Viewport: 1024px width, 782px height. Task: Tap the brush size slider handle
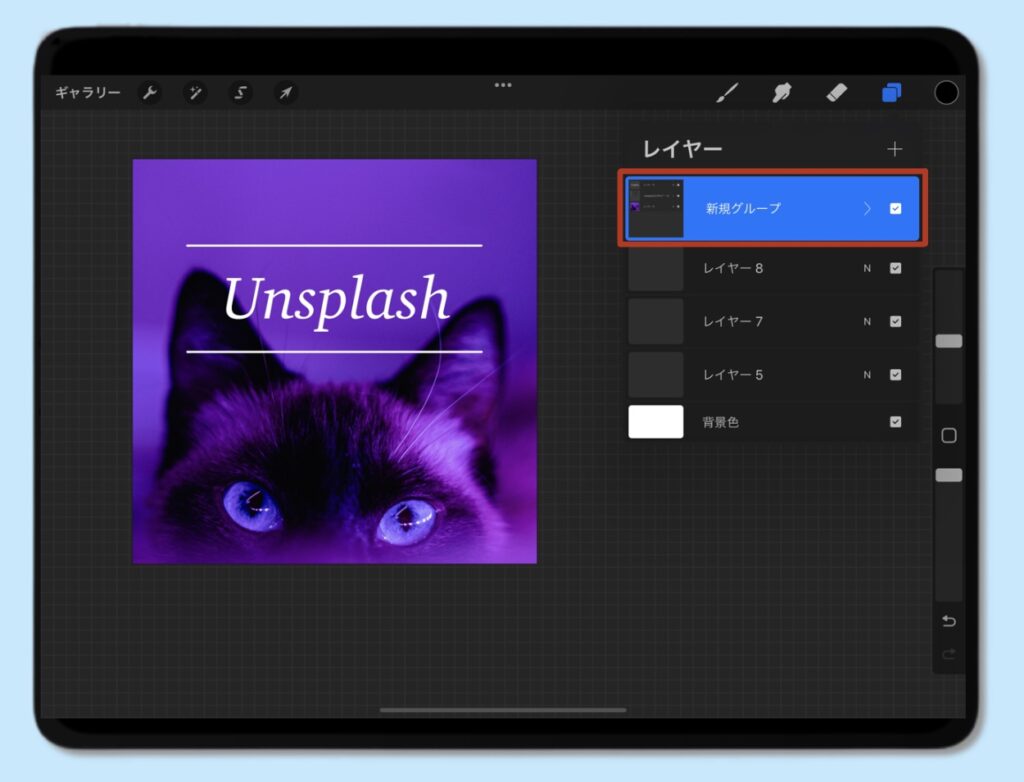948,341
